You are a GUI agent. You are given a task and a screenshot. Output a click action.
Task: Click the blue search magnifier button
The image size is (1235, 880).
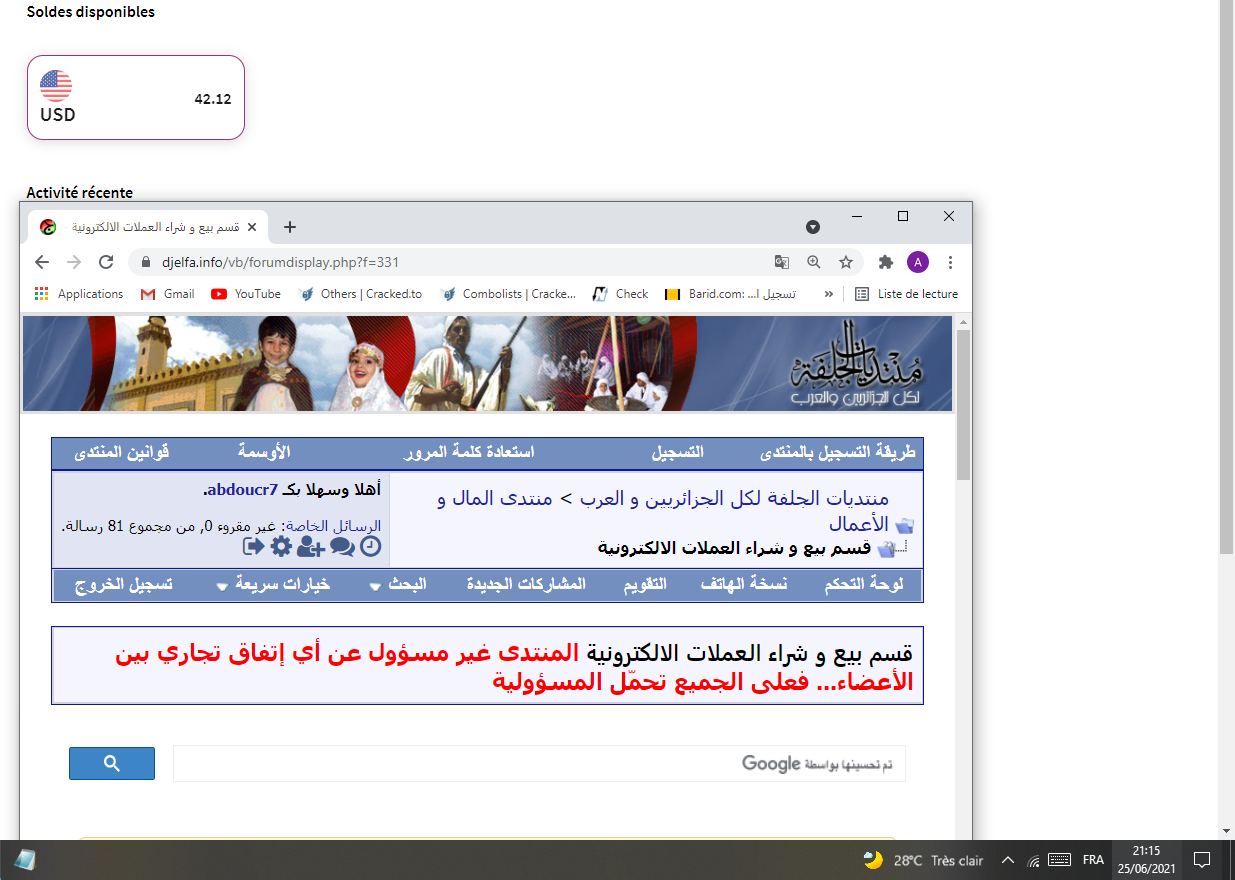click(x=112, y=763)
